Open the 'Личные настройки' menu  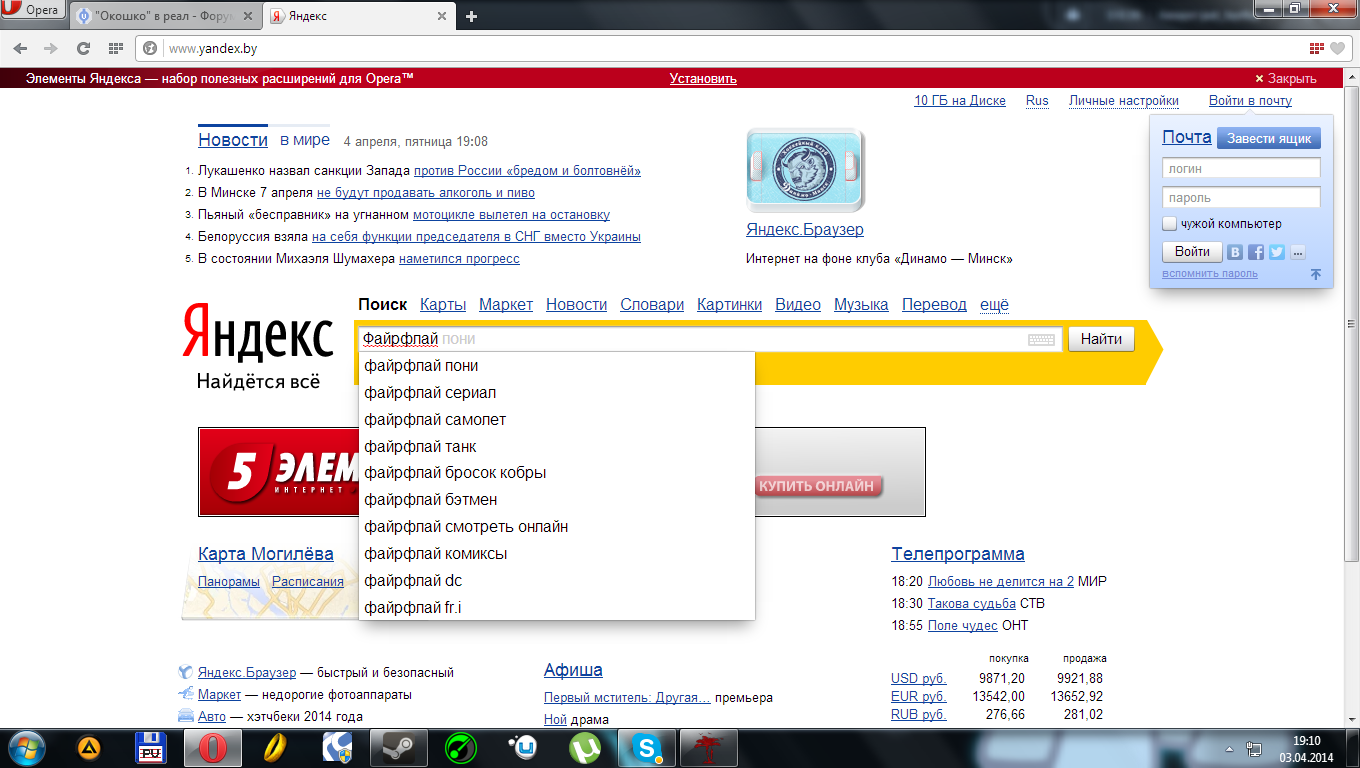[x=1124, y=101]
